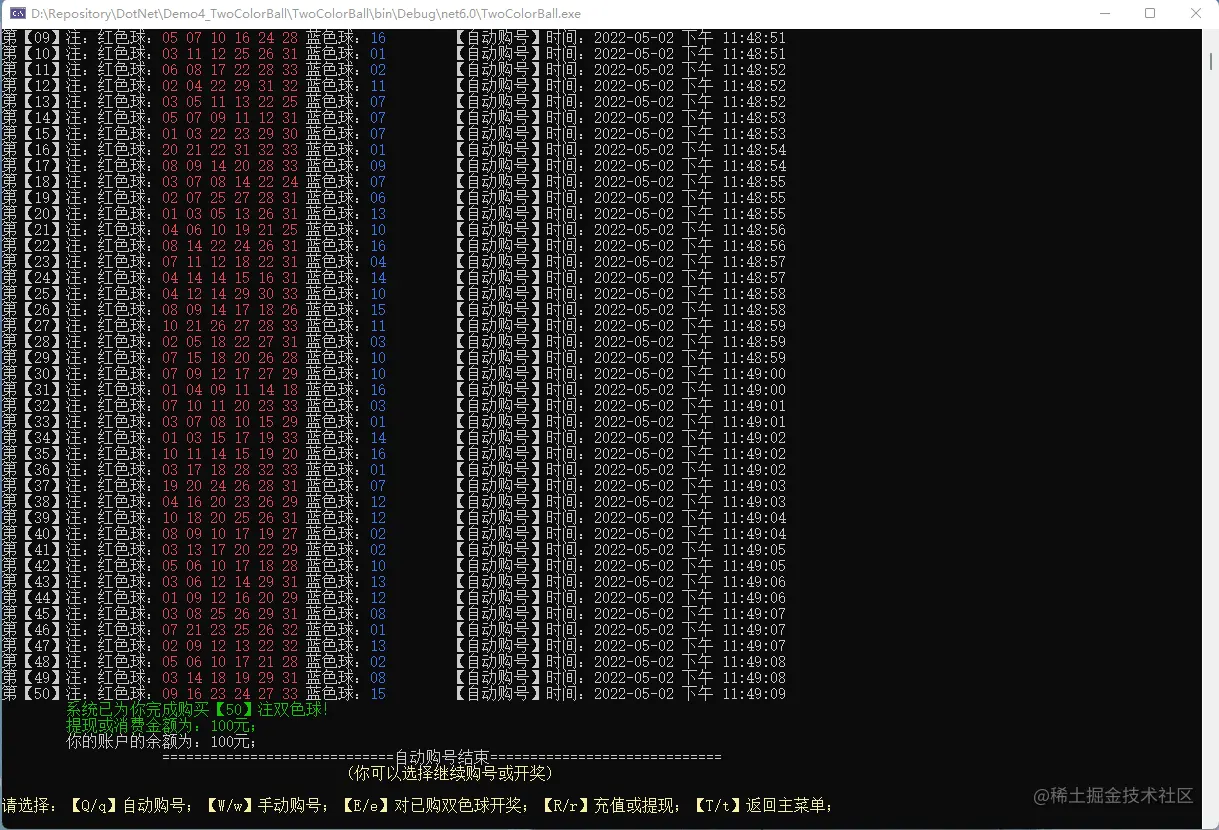
Task: Click timestamp 下午 11:48:51 on row 09
Action: [734, 38]
